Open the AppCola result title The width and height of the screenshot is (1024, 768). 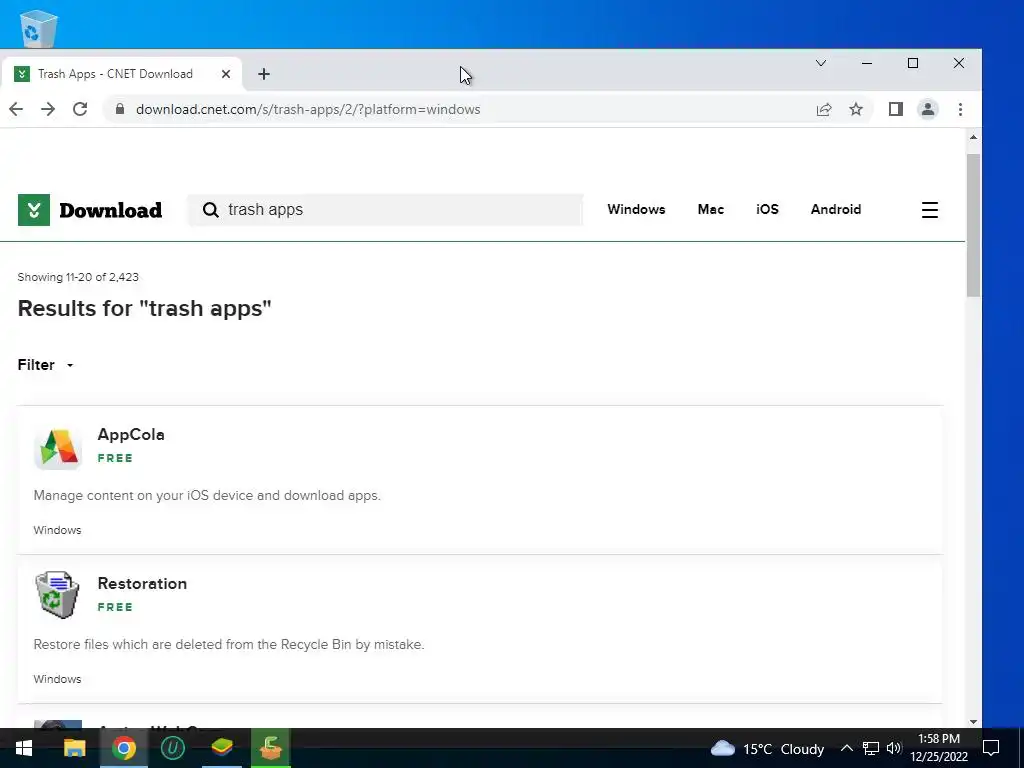coord(131,434)
